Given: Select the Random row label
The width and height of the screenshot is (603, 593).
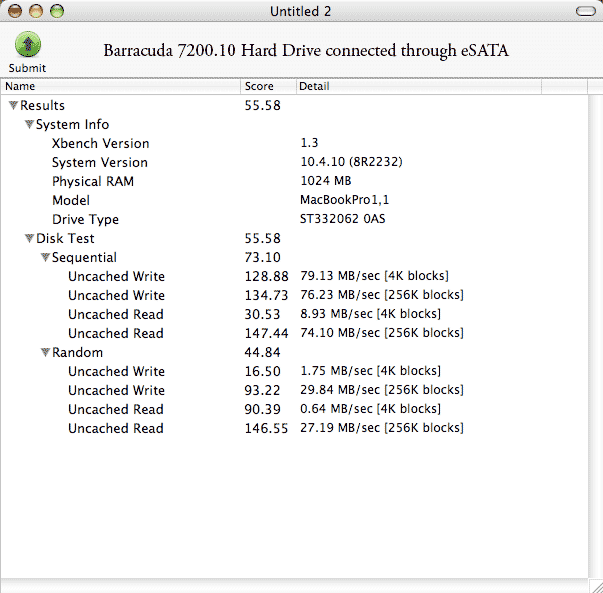Looking at the screenshot, I should pos(77,352).
